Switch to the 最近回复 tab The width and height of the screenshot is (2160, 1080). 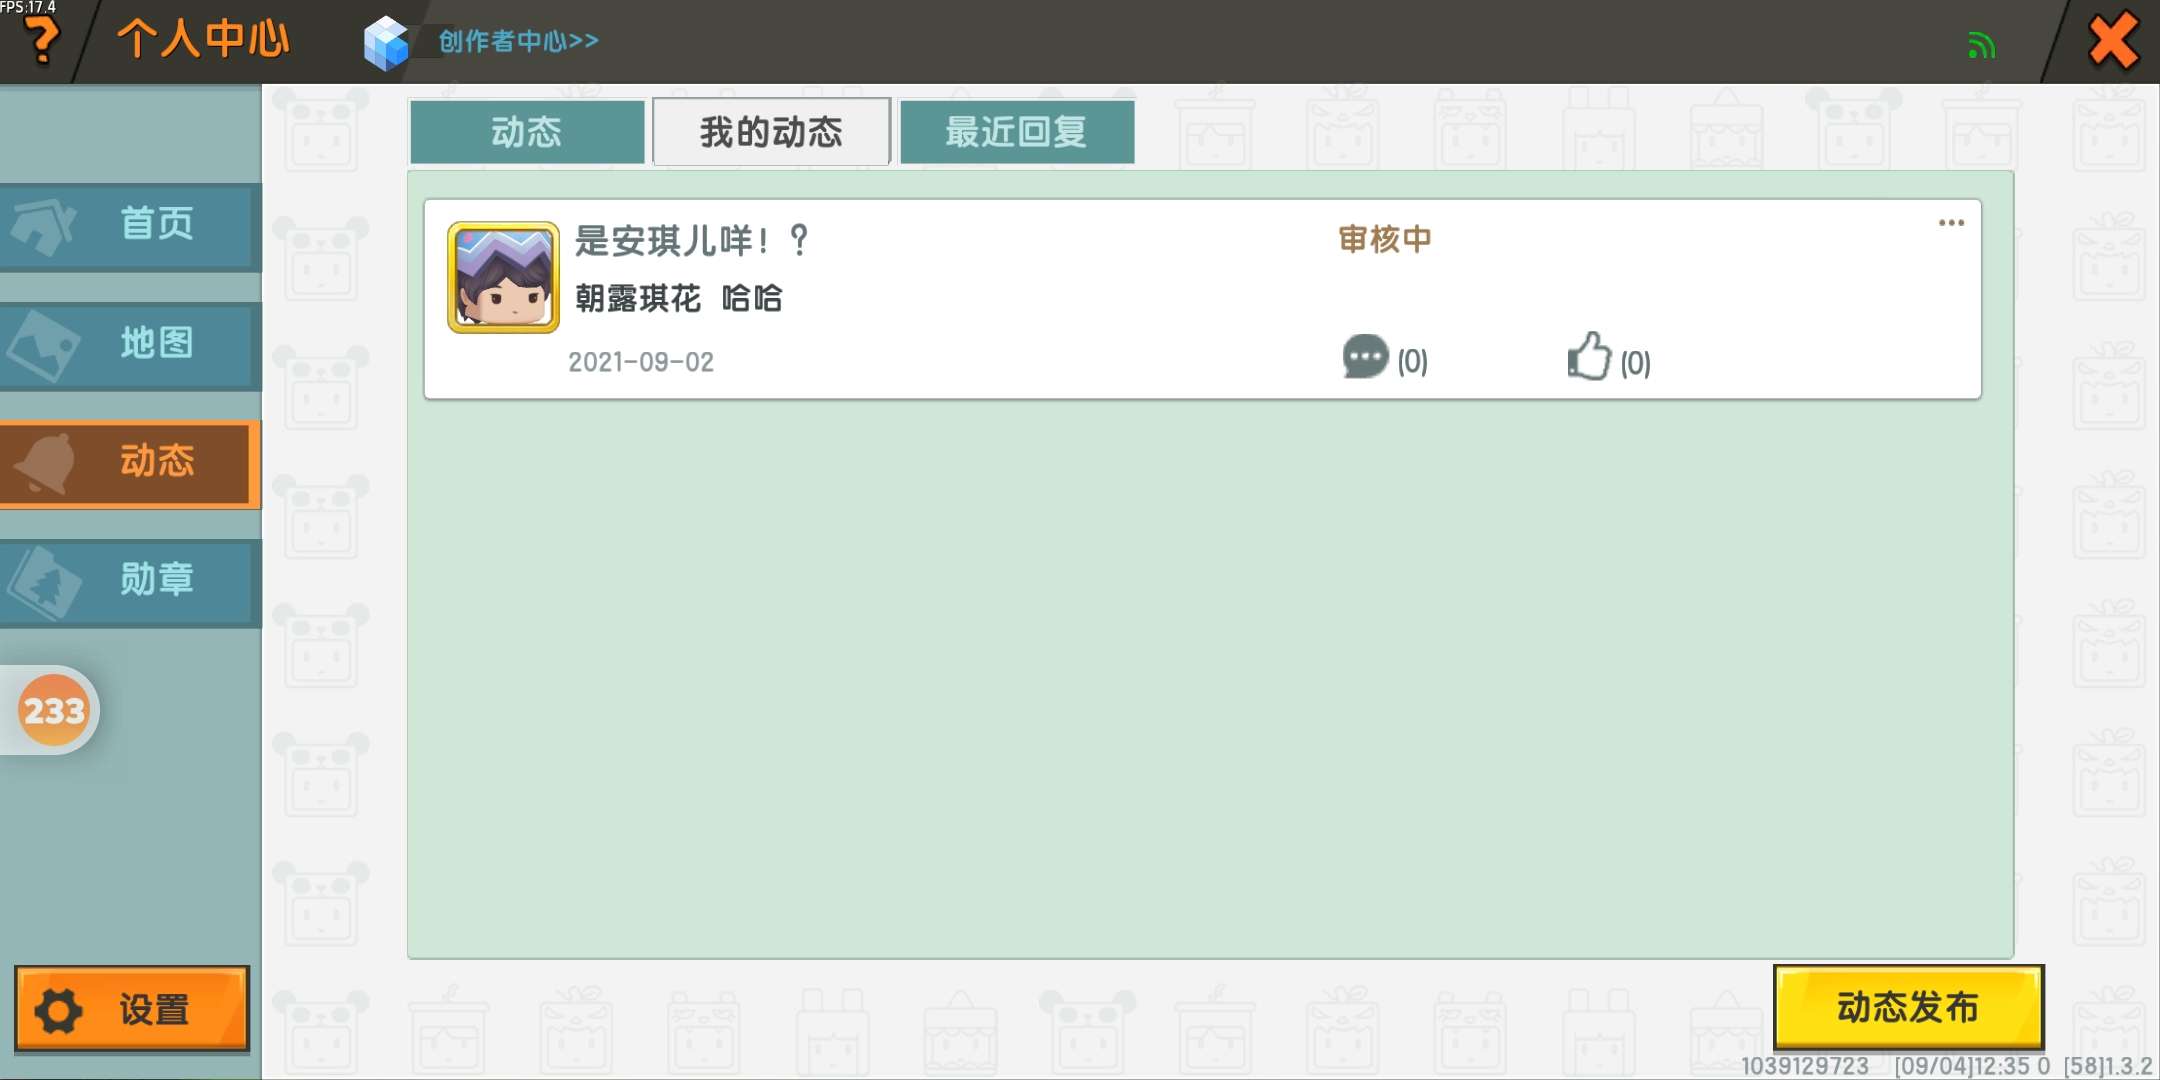coord(1016,132)
